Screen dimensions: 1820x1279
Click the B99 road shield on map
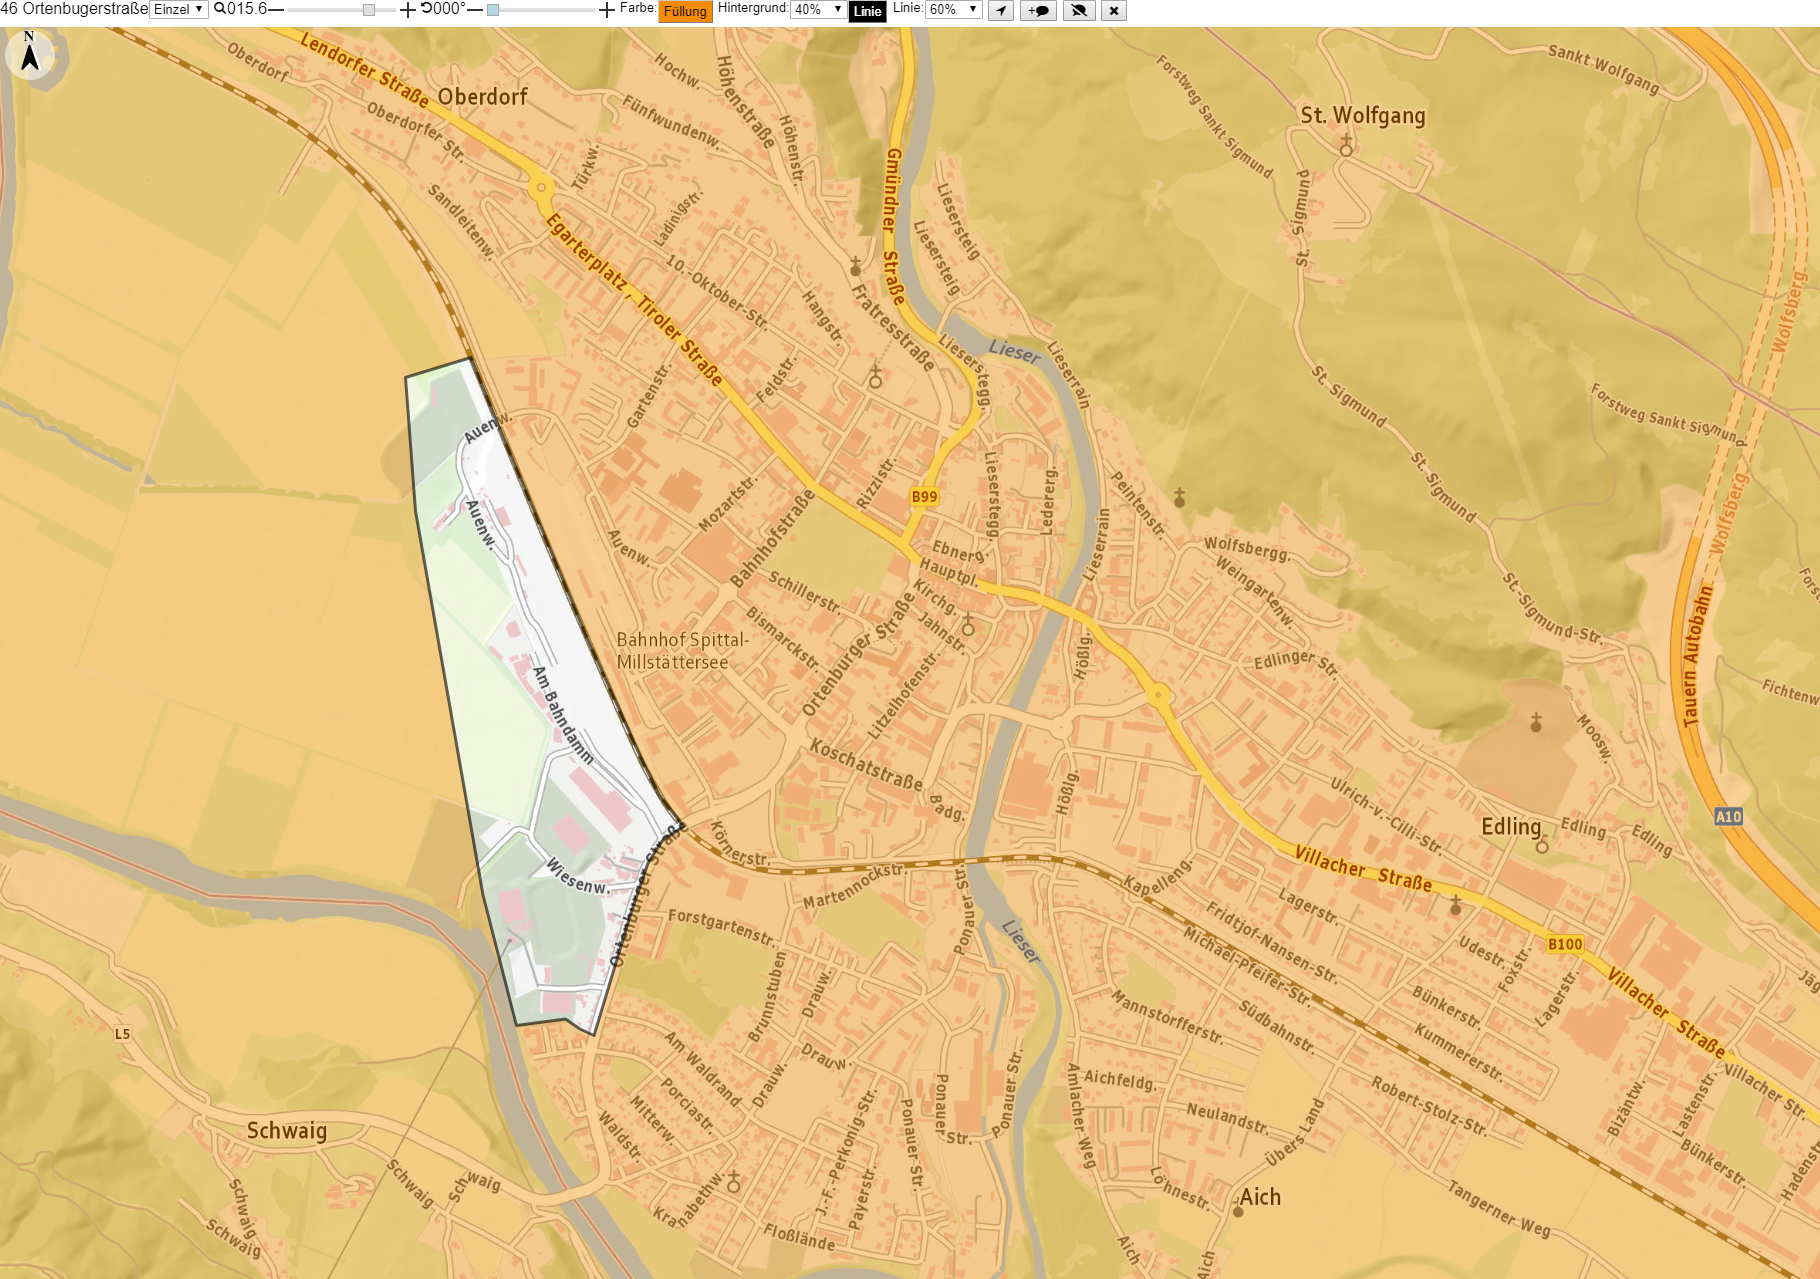(x=925, y=496)
